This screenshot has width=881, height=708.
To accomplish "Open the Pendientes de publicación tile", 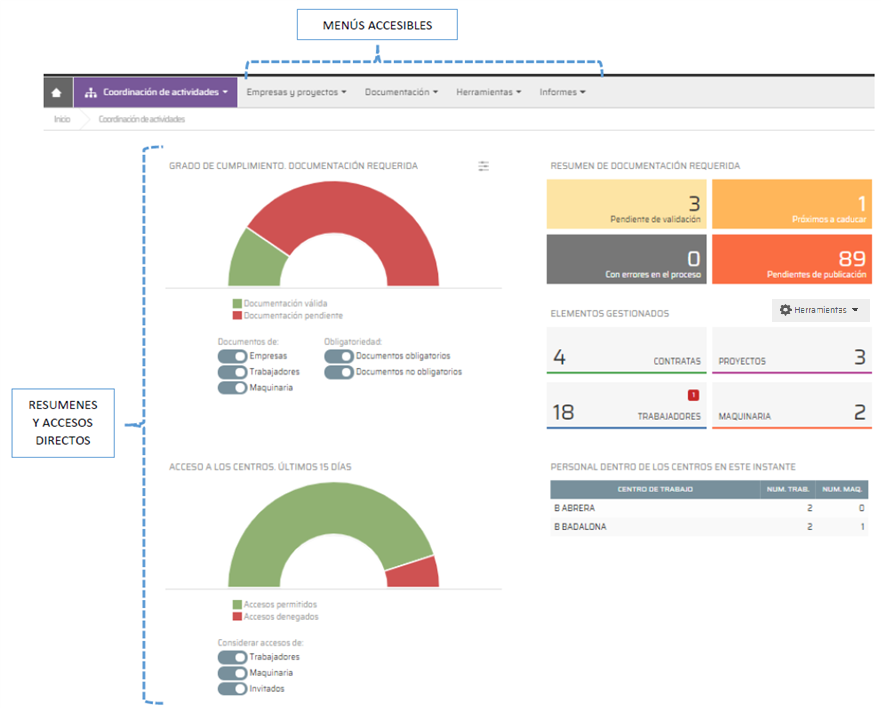I will [791, 259].
